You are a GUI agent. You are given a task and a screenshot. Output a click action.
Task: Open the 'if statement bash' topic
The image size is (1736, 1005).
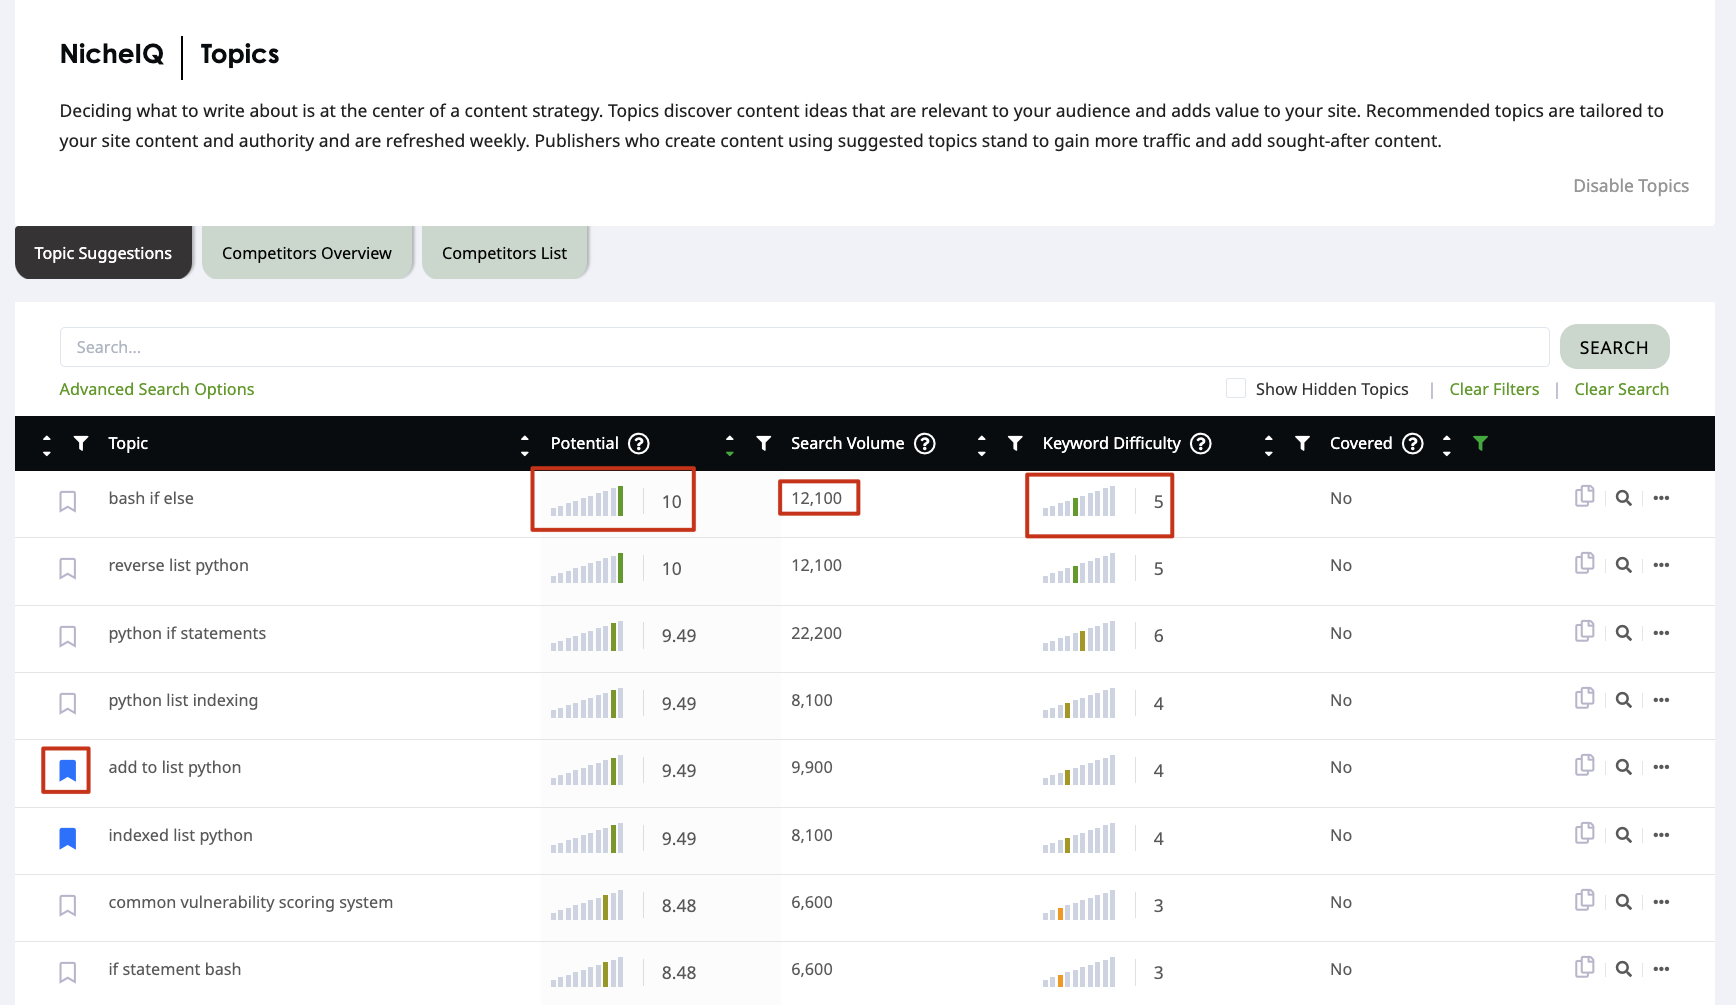(174, 969)
